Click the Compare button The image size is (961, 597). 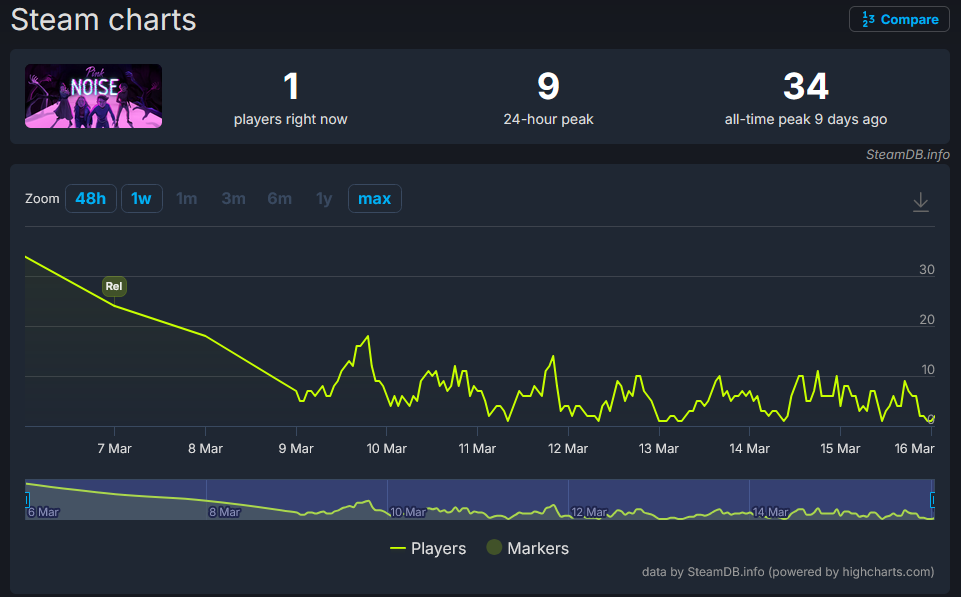tap(899, 20)
